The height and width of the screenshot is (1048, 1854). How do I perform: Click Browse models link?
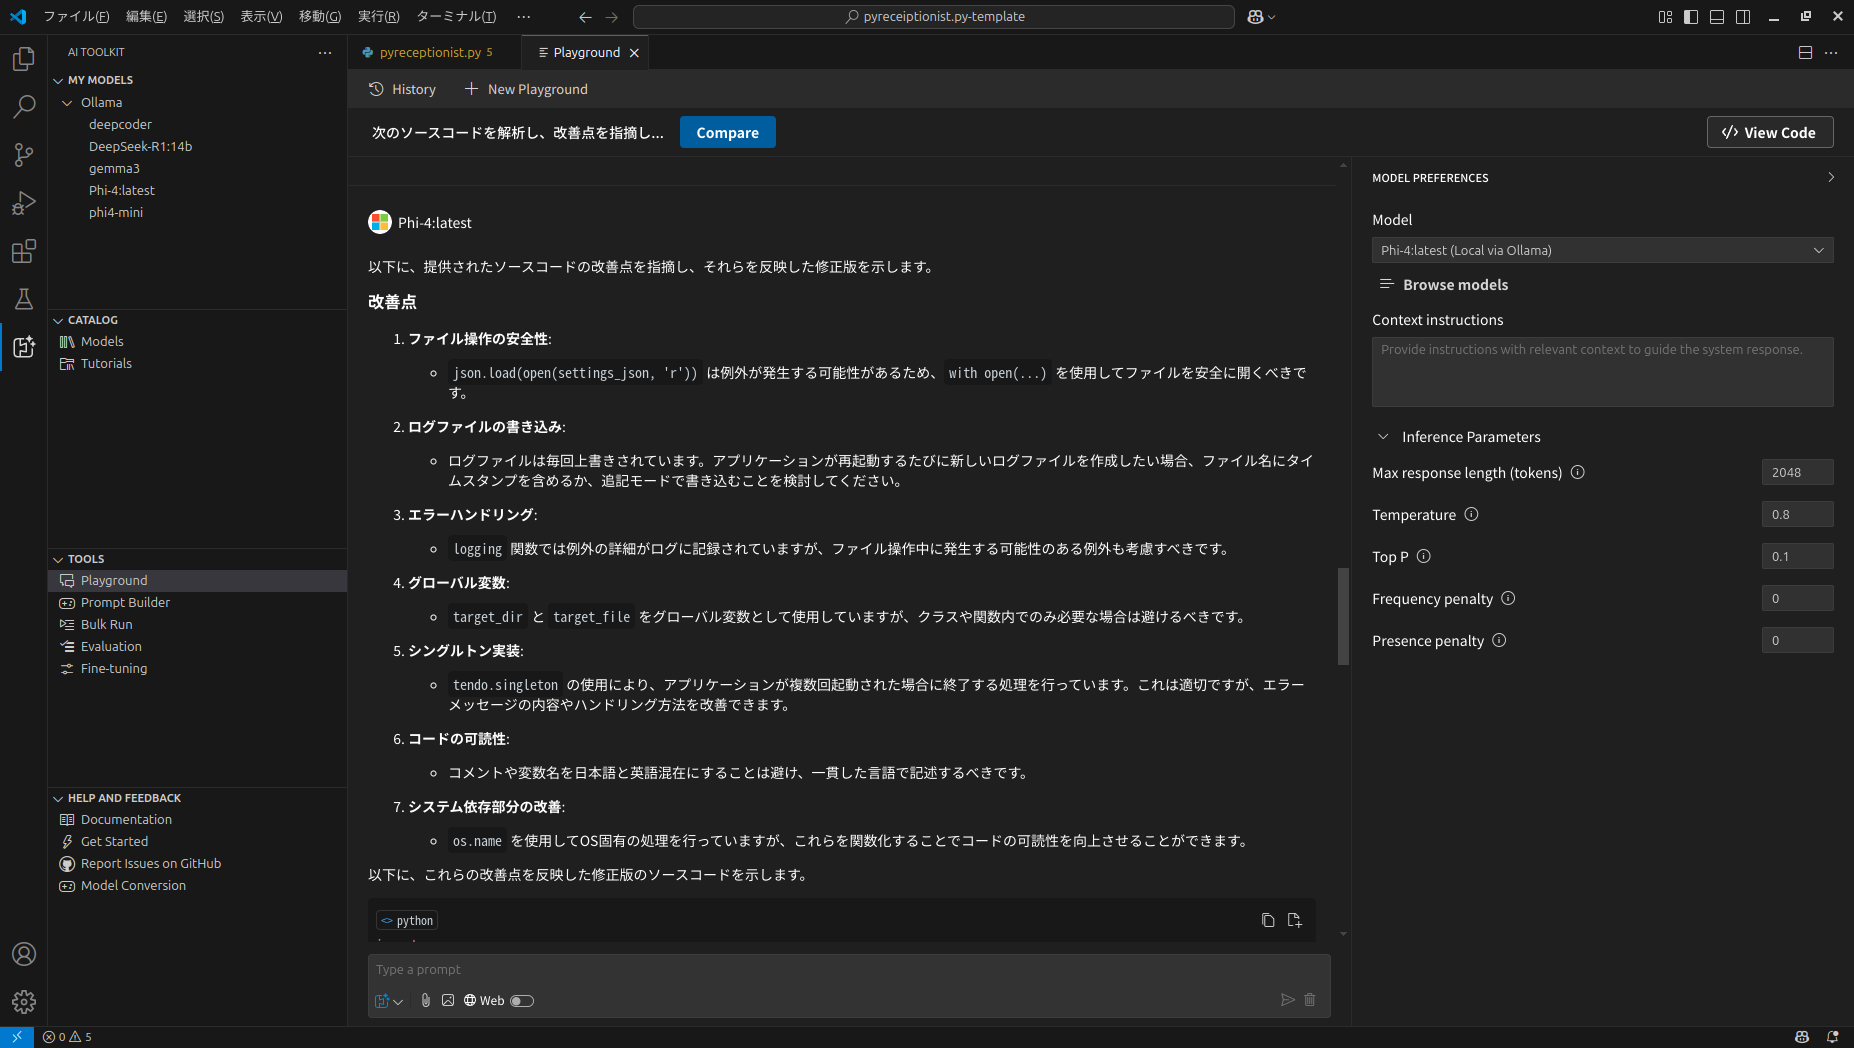[x=1444, y=285]
